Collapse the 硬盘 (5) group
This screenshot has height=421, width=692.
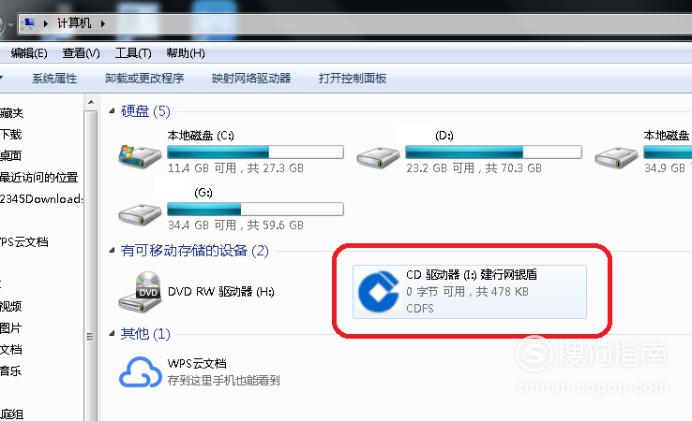coord(112,111)
